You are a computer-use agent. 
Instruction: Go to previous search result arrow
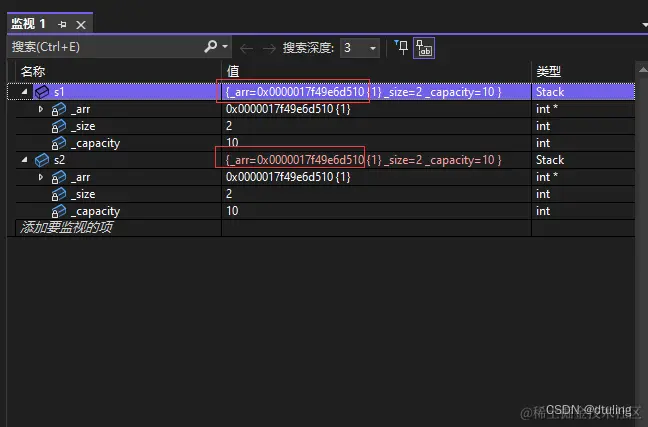[x=246, y=48]
